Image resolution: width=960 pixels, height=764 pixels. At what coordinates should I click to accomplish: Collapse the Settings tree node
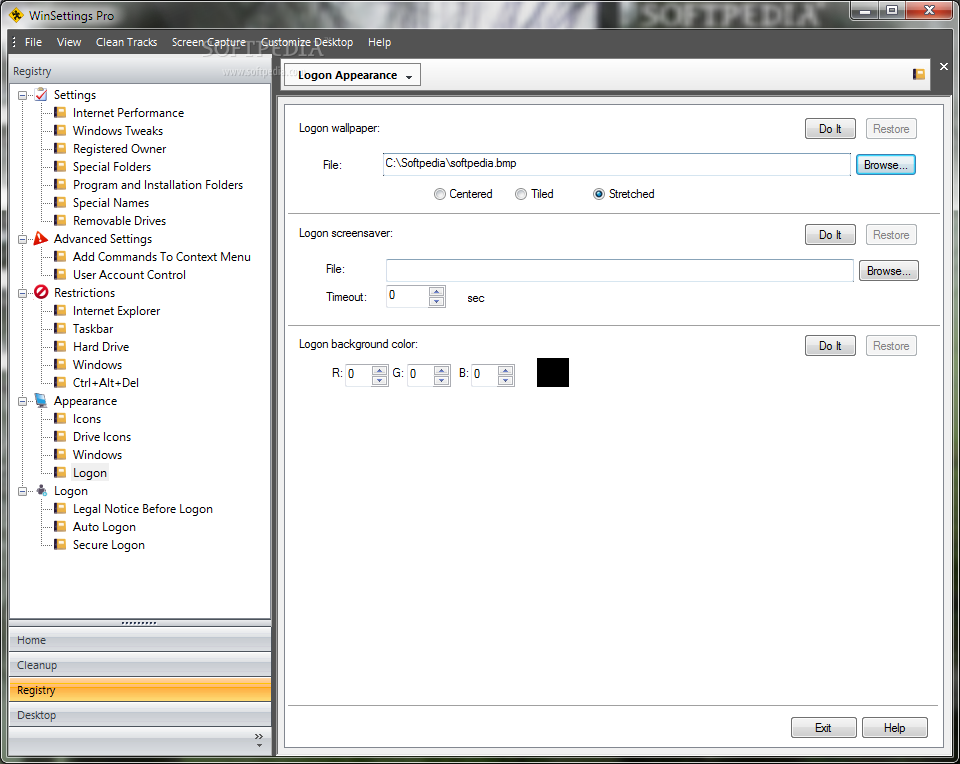23,95
